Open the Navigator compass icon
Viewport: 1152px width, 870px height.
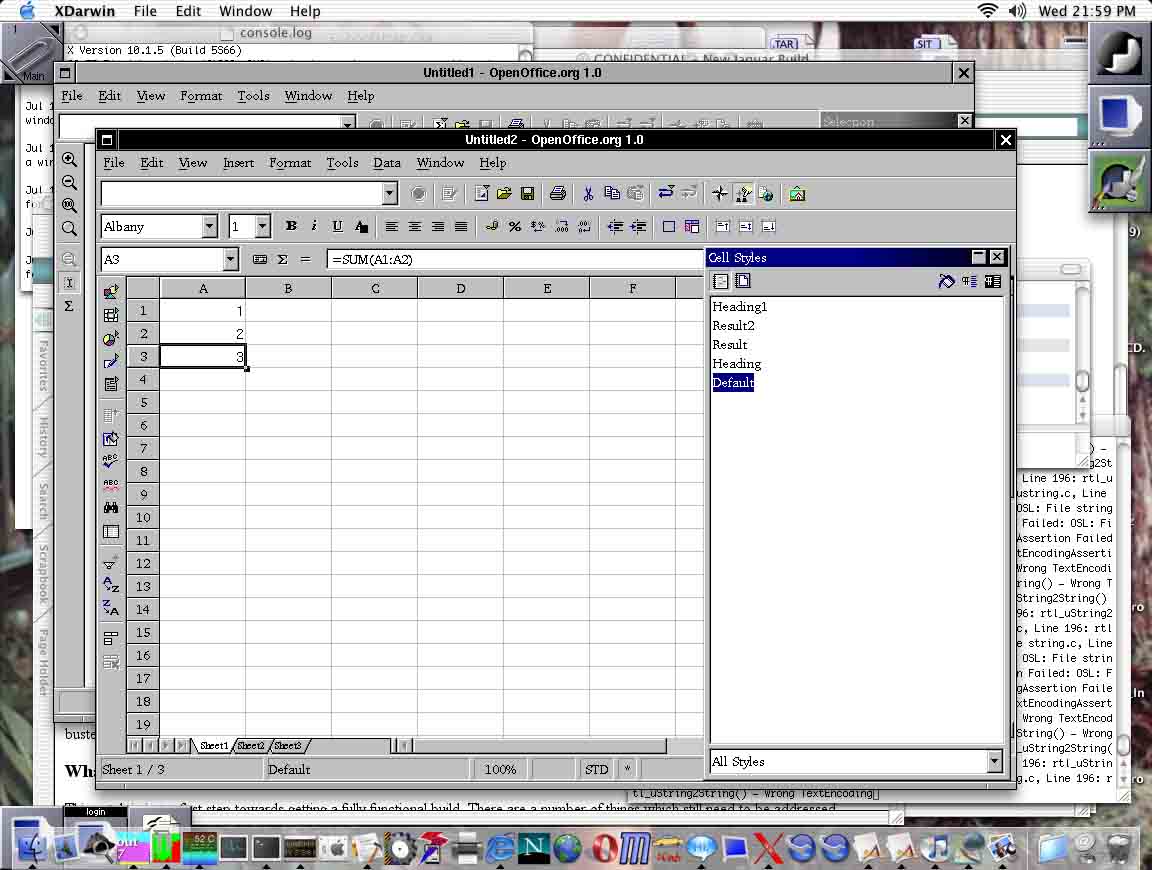[x=720, y=194]
